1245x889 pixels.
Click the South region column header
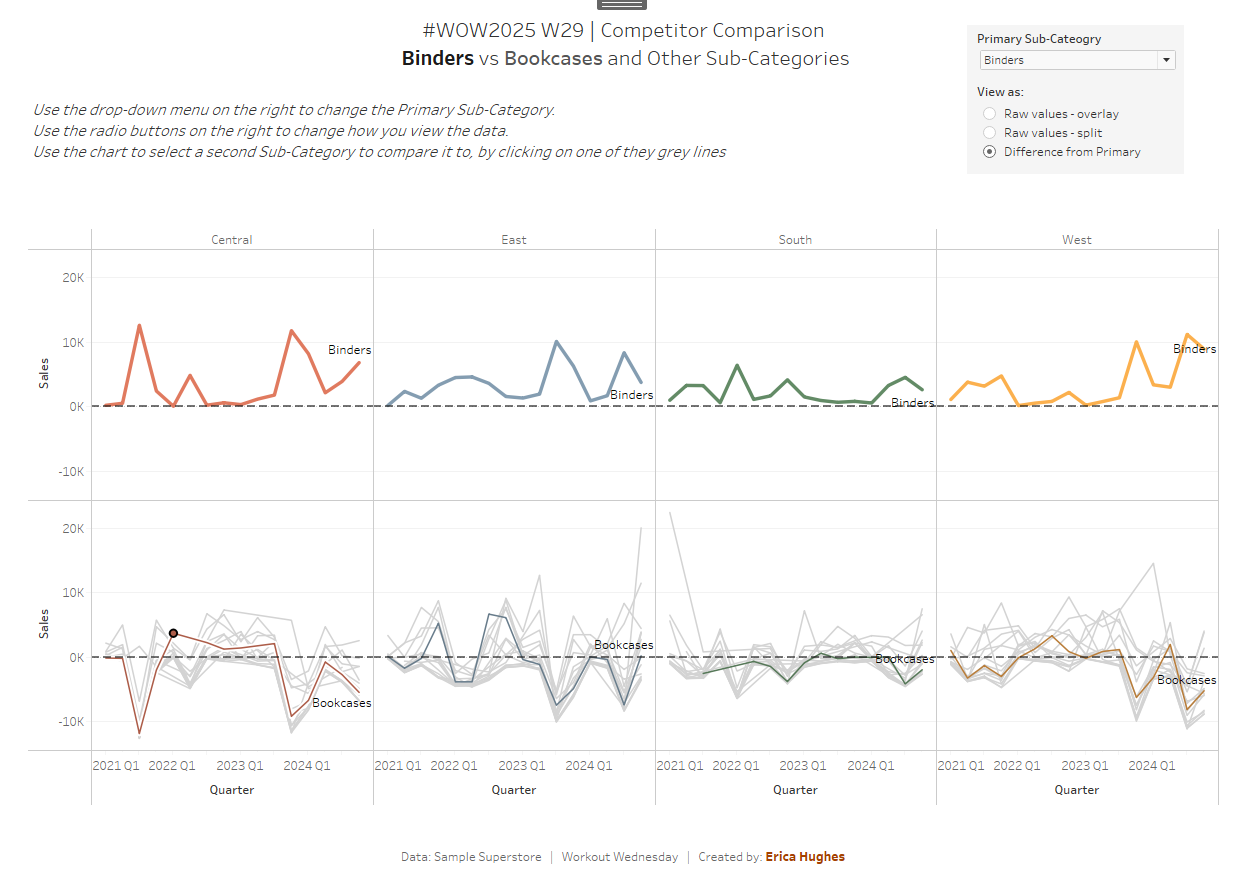tap(796, 240)
